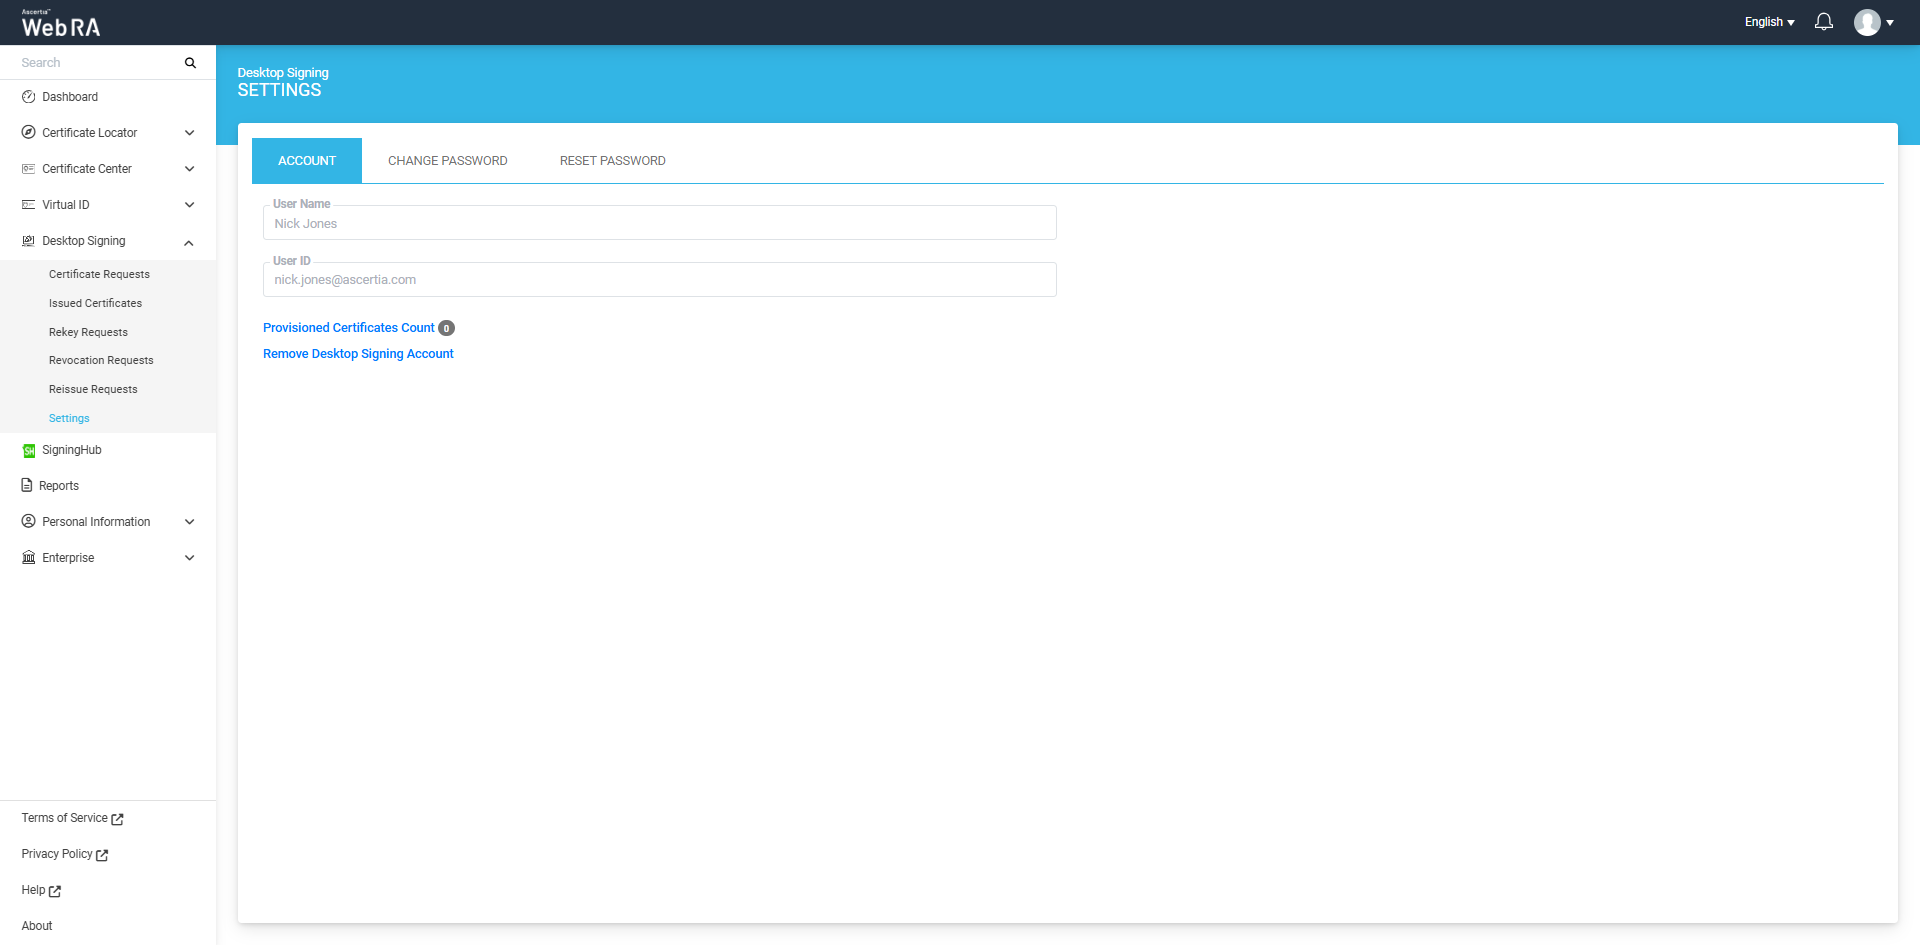
Task: Switch to the Change Password tab
Action: [447, 161]
